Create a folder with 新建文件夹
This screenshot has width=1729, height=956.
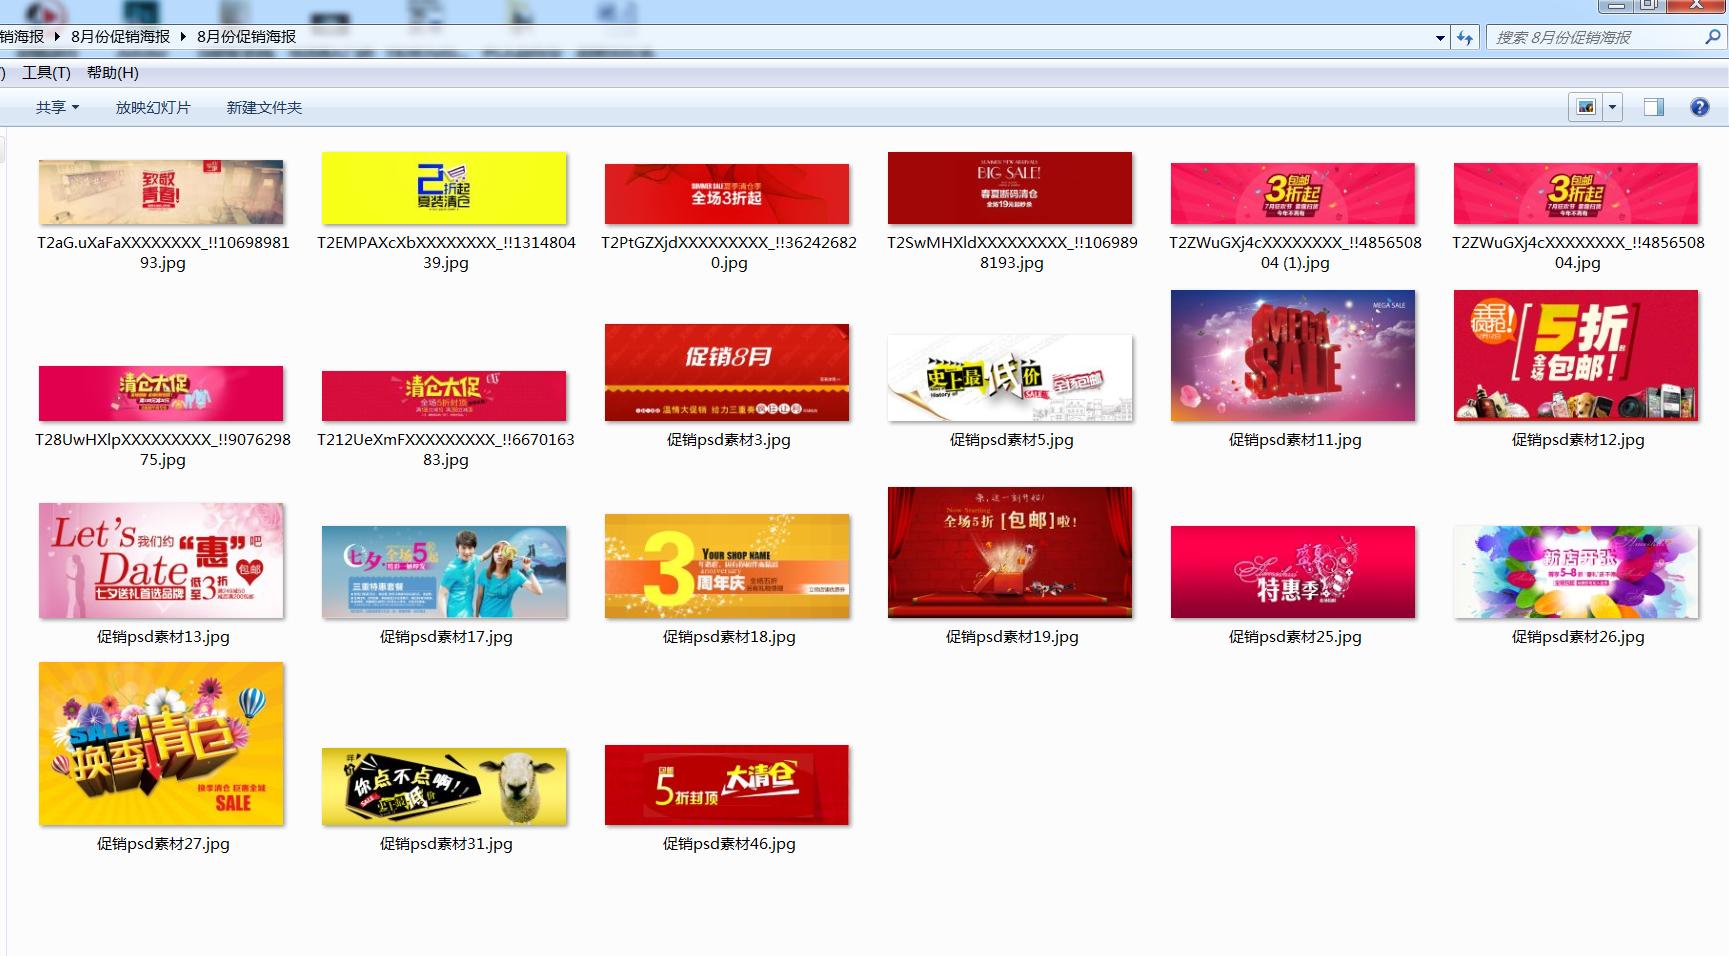pyautogui.click(x=264, y=107)
